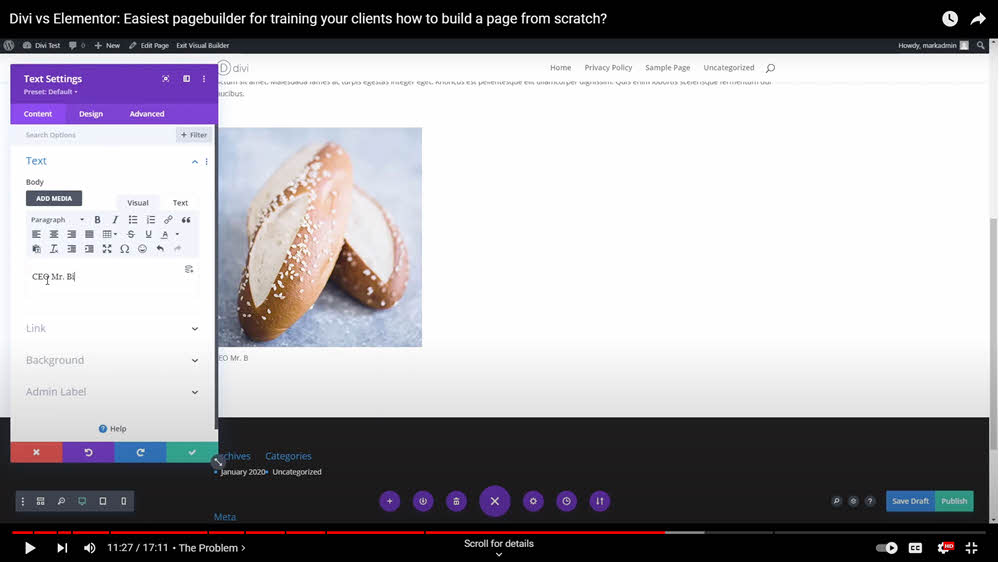Click the Save Draft button
Viewport: 999px width, 562px height.
click(x=910, y=501)
